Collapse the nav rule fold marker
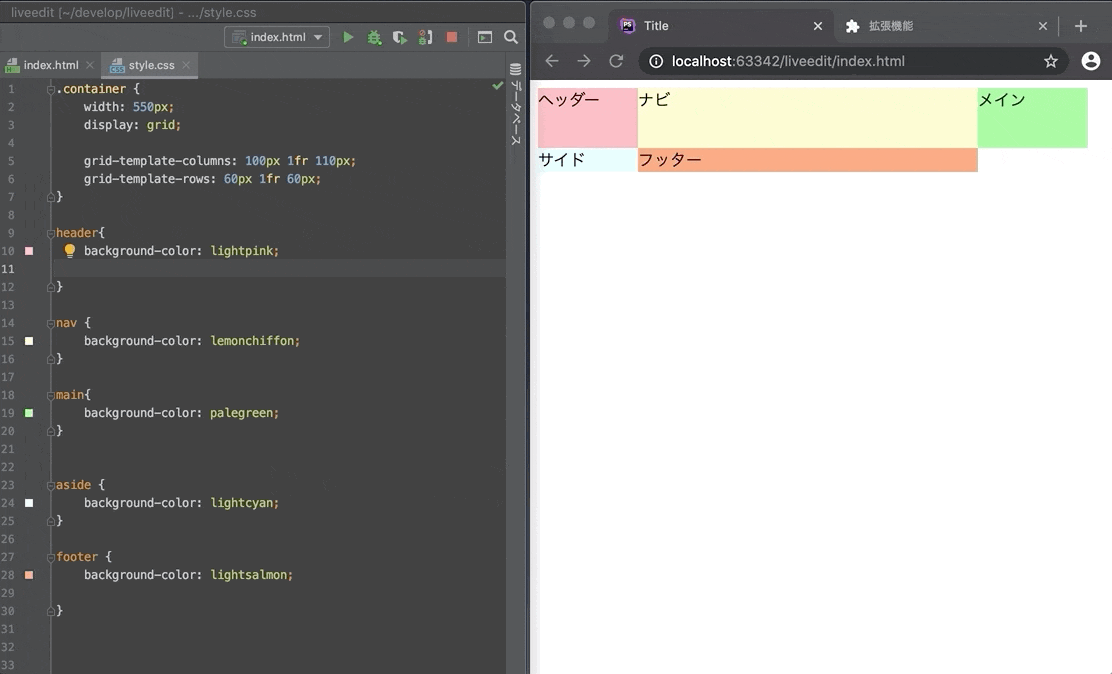This screenshot has height=674, width=1112. (x=51, y=324)
